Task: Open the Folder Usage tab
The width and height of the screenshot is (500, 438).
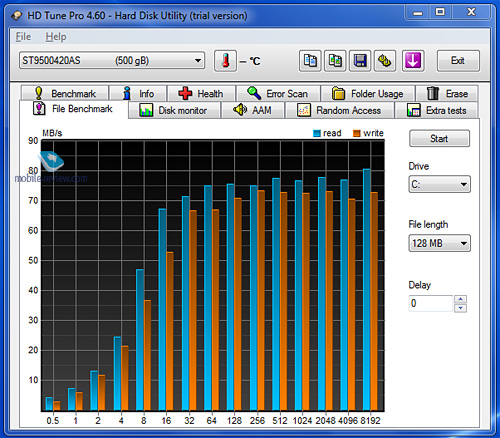Action: [x=368, y=93]
